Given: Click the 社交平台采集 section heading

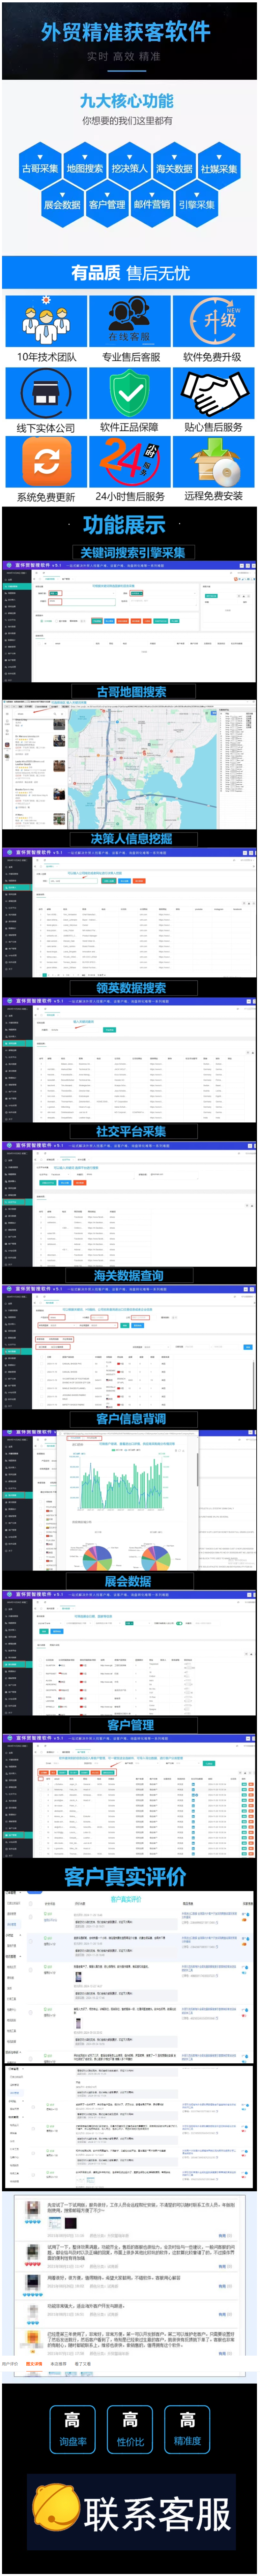Looking at the screenshot, I should [x=131, y=1131].
